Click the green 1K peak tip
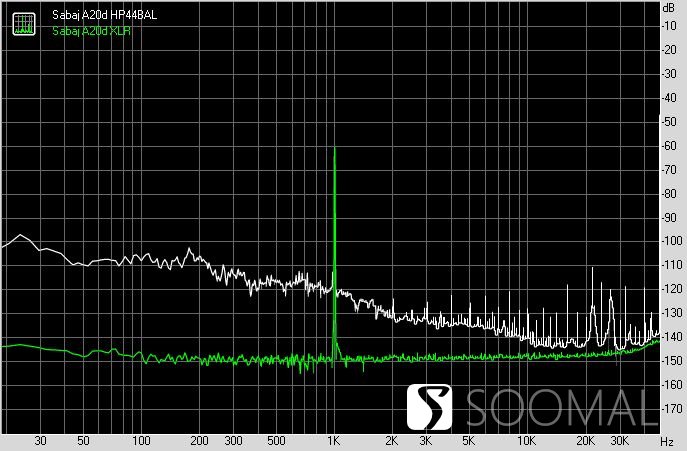 [335, 148]
